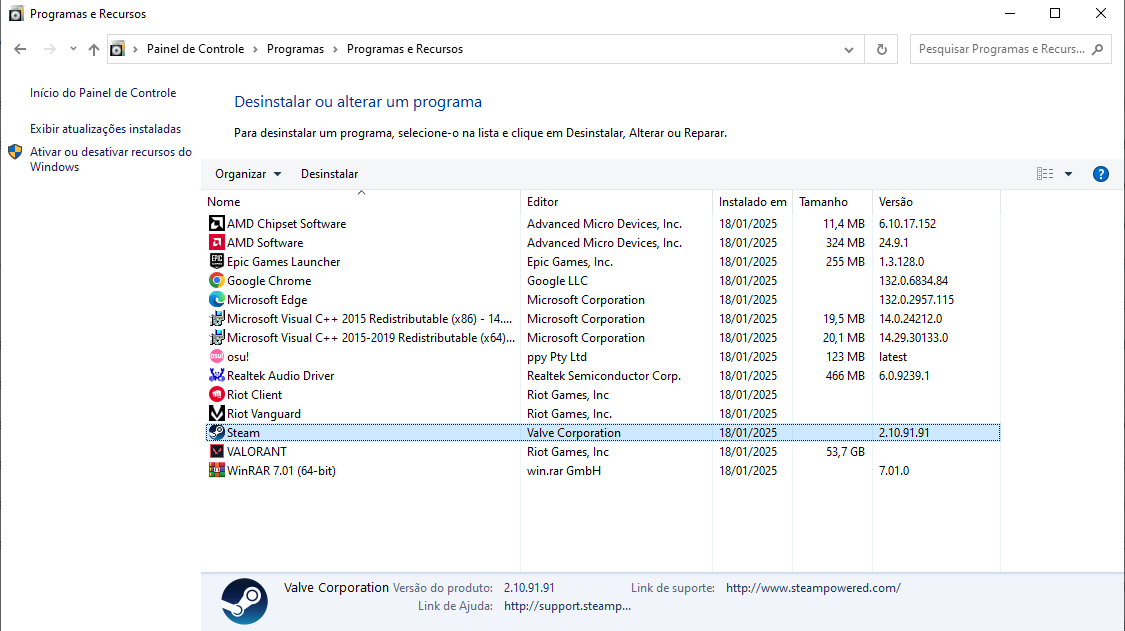The width and height of the screenshot is (1125, 631).
Task: Click the win.rar GmbH editor cell
Action: [564, 471]
